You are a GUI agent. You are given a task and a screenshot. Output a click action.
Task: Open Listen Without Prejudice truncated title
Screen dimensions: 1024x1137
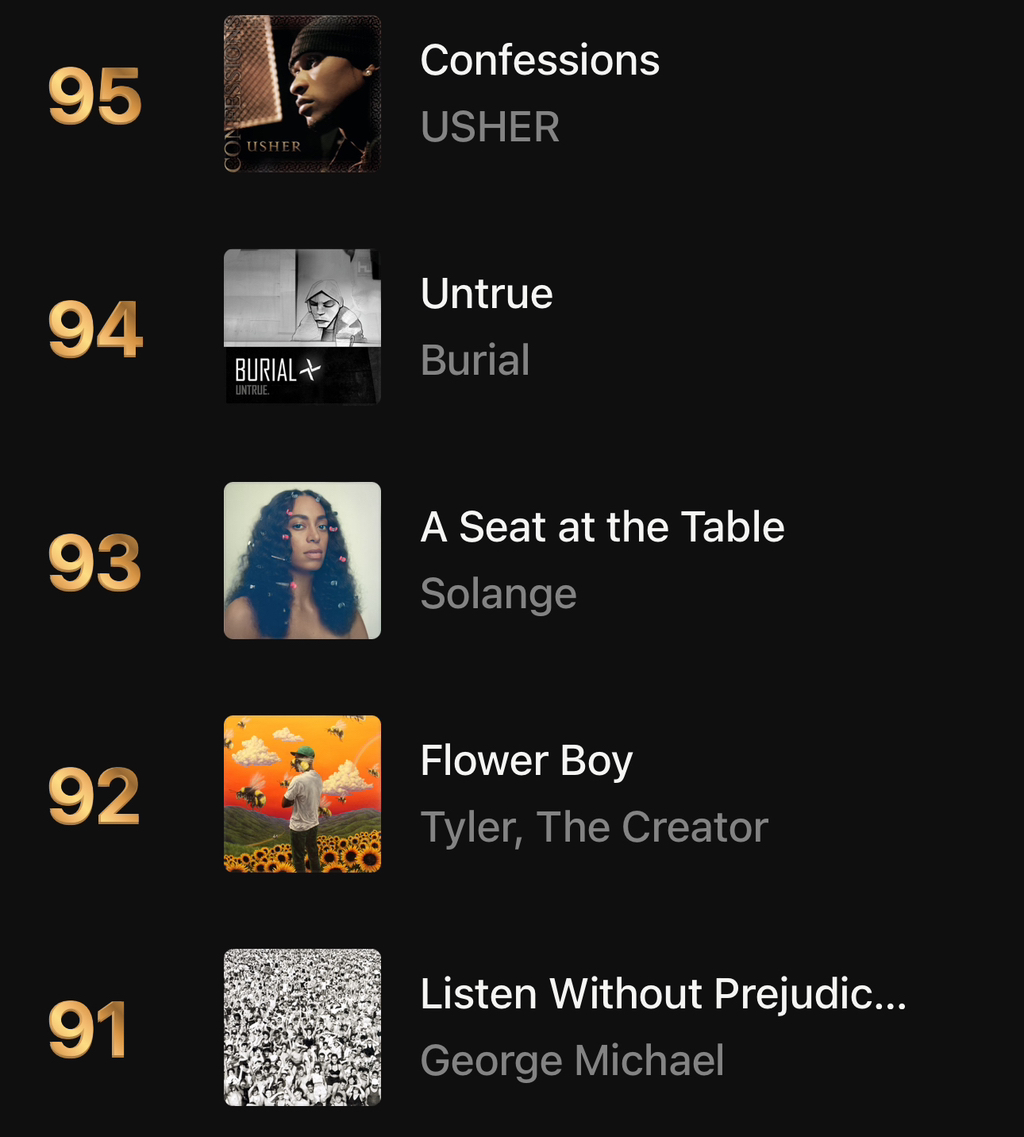pyautogui.click(x=664, y=994)
